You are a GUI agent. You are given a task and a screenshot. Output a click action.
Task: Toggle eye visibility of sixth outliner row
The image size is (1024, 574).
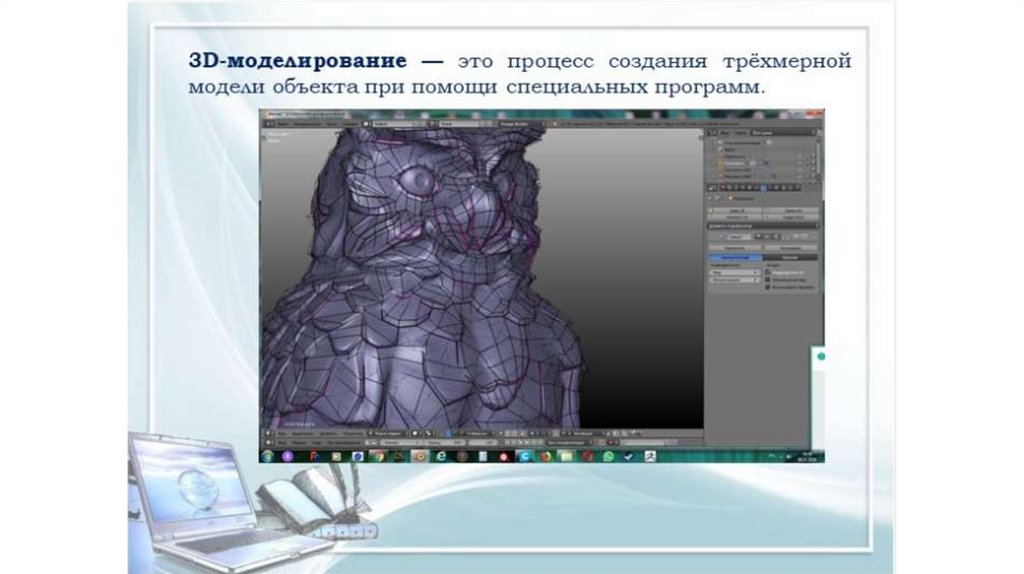tap(799, 176)
